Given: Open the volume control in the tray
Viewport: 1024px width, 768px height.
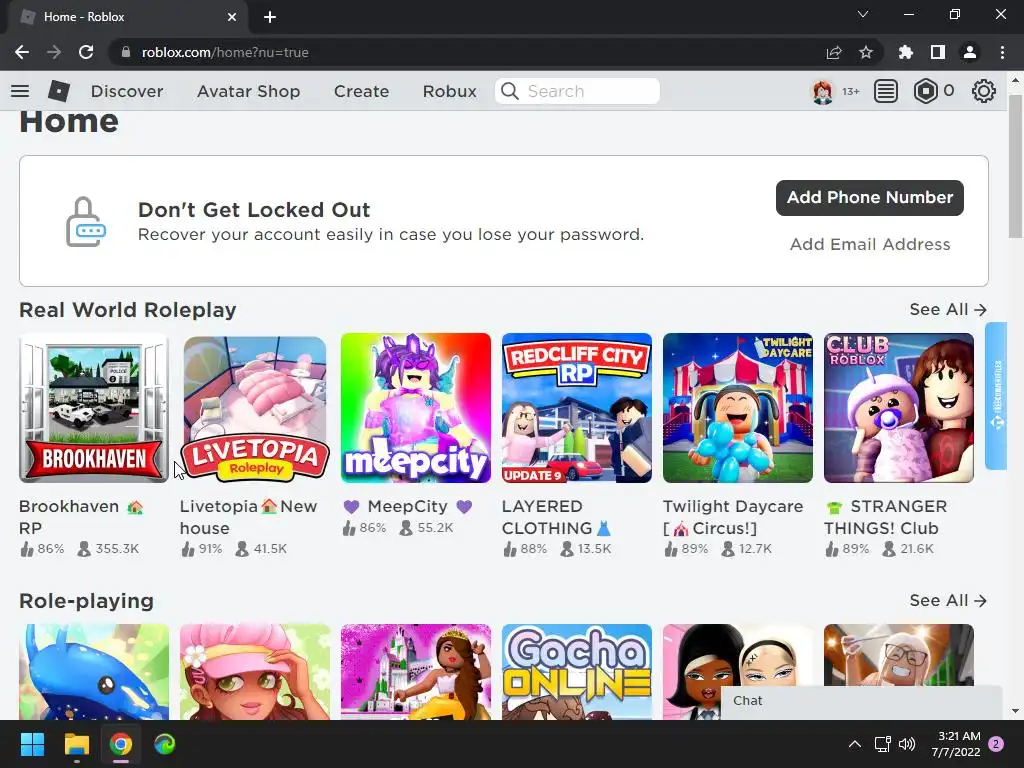Looking at the screenshot, I should pyautogui.click(x=906, y=744).
